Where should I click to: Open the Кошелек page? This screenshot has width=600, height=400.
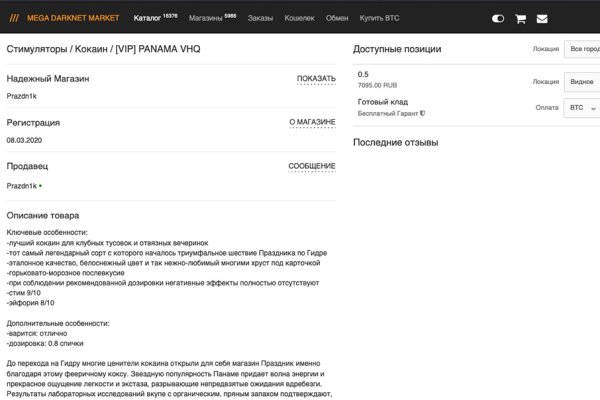tap(299, 17)
